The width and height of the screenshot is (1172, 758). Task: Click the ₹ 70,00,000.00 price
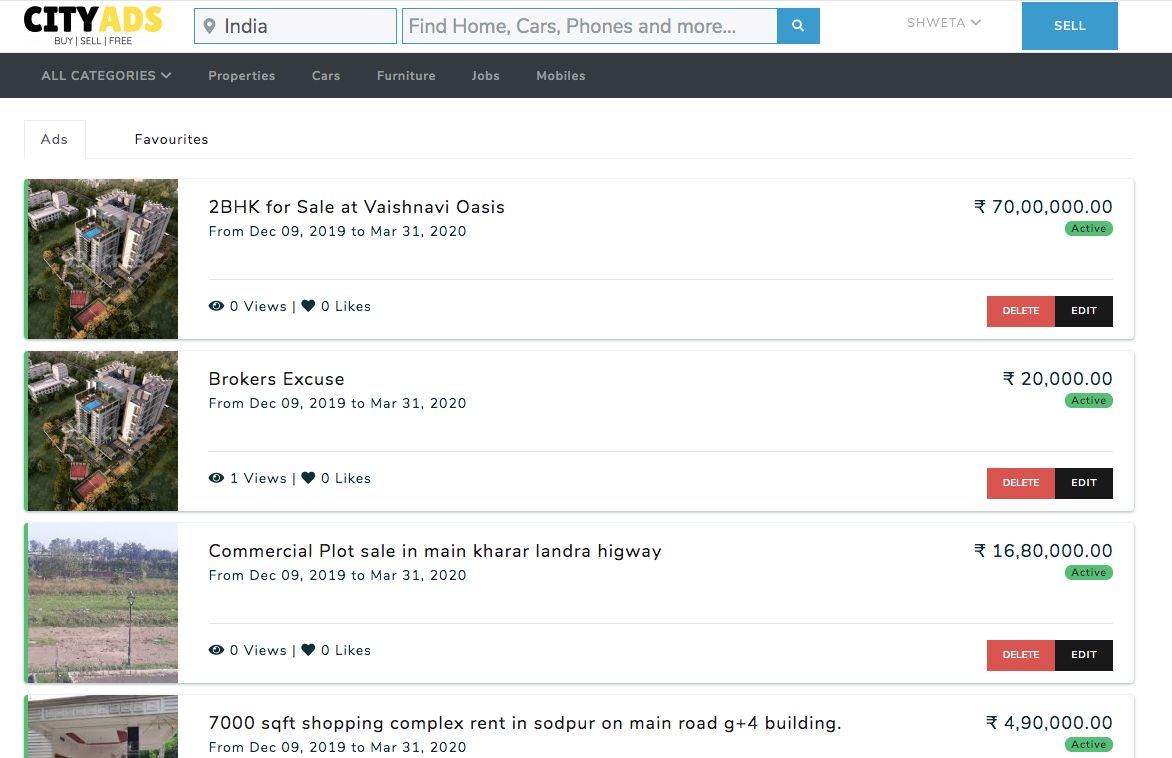click(1043, 207)
